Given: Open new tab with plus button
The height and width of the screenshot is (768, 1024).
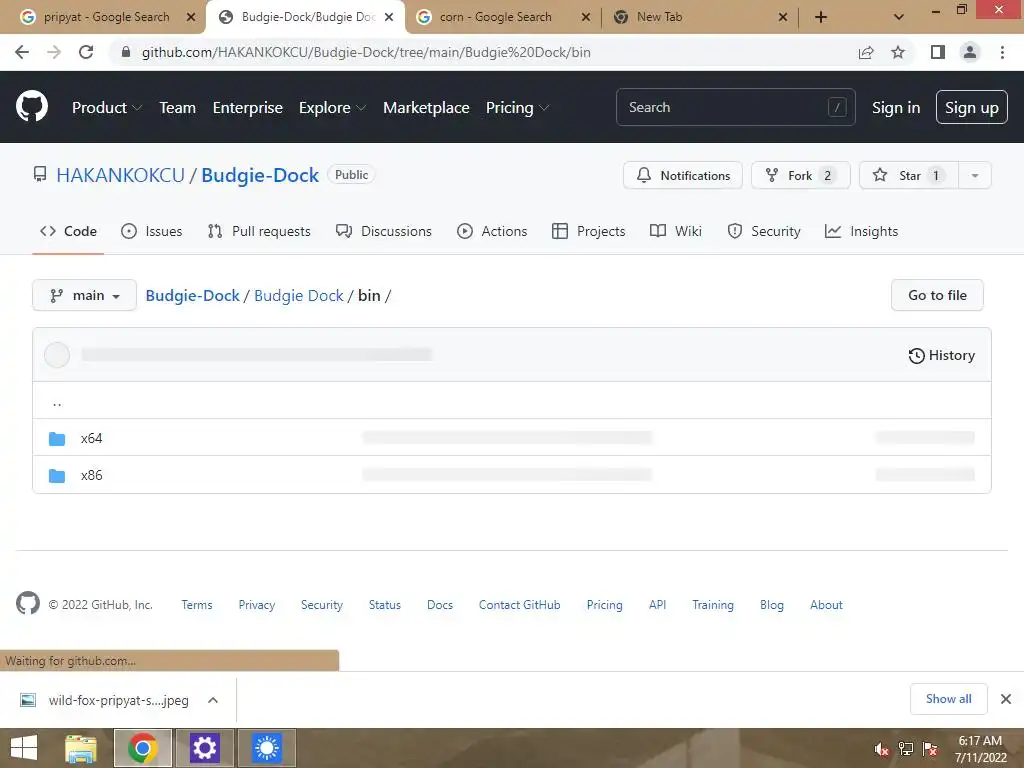Looking at the screenshot, I should pyautogui.click(x=821, y=17).
